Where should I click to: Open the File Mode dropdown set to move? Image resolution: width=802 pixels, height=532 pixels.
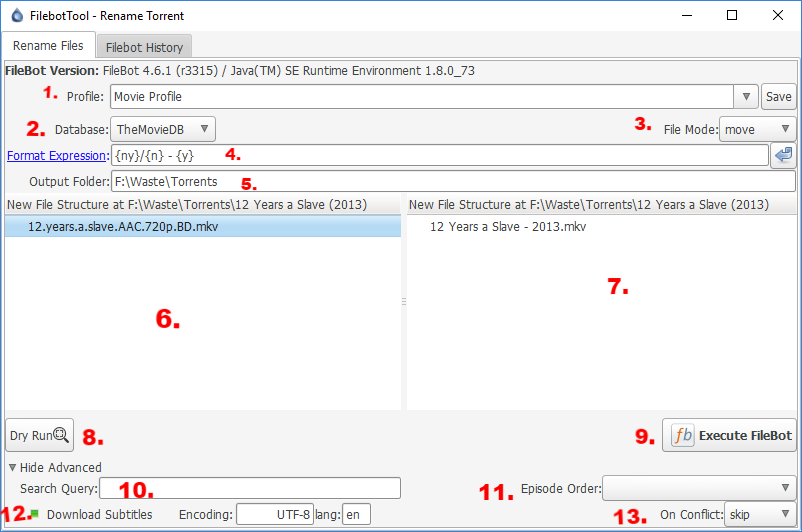click(x=758, y=129)
